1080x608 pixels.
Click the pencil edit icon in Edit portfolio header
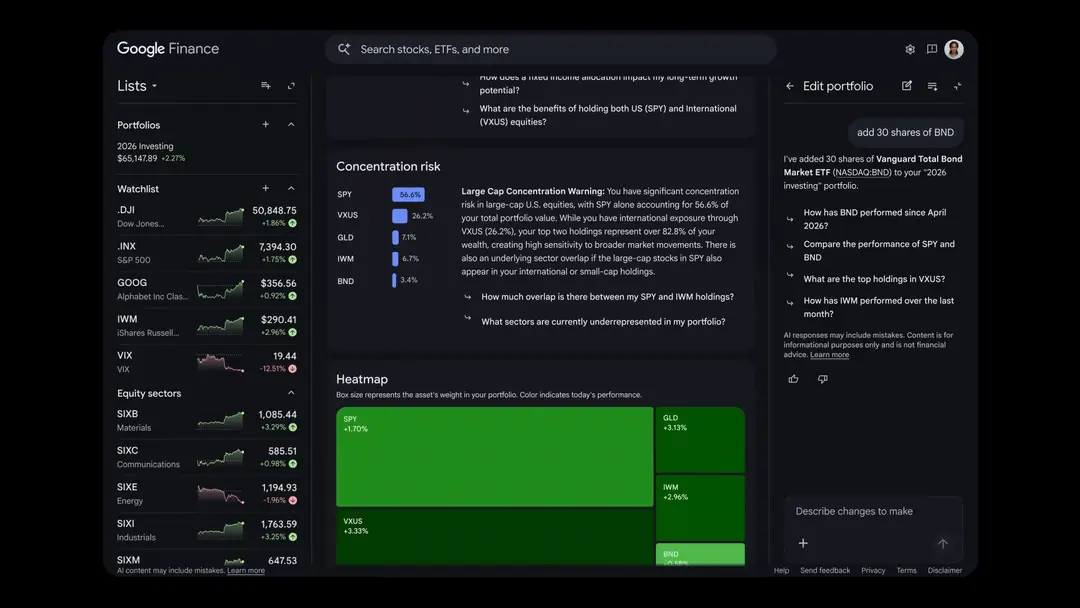pyautogui.click(x=906, y=86)
